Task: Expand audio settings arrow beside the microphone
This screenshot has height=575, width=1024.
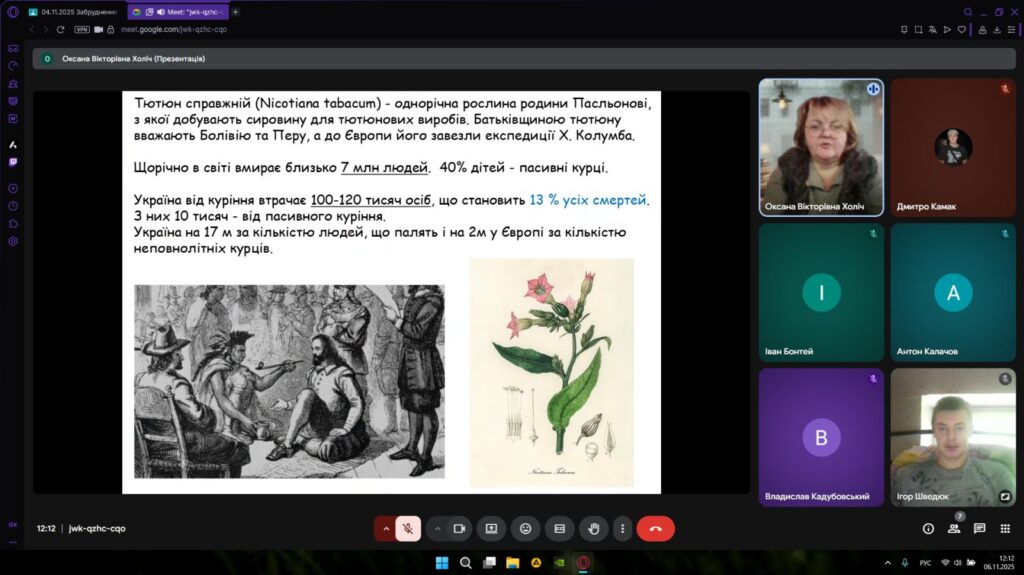Action: coord(385,528)
